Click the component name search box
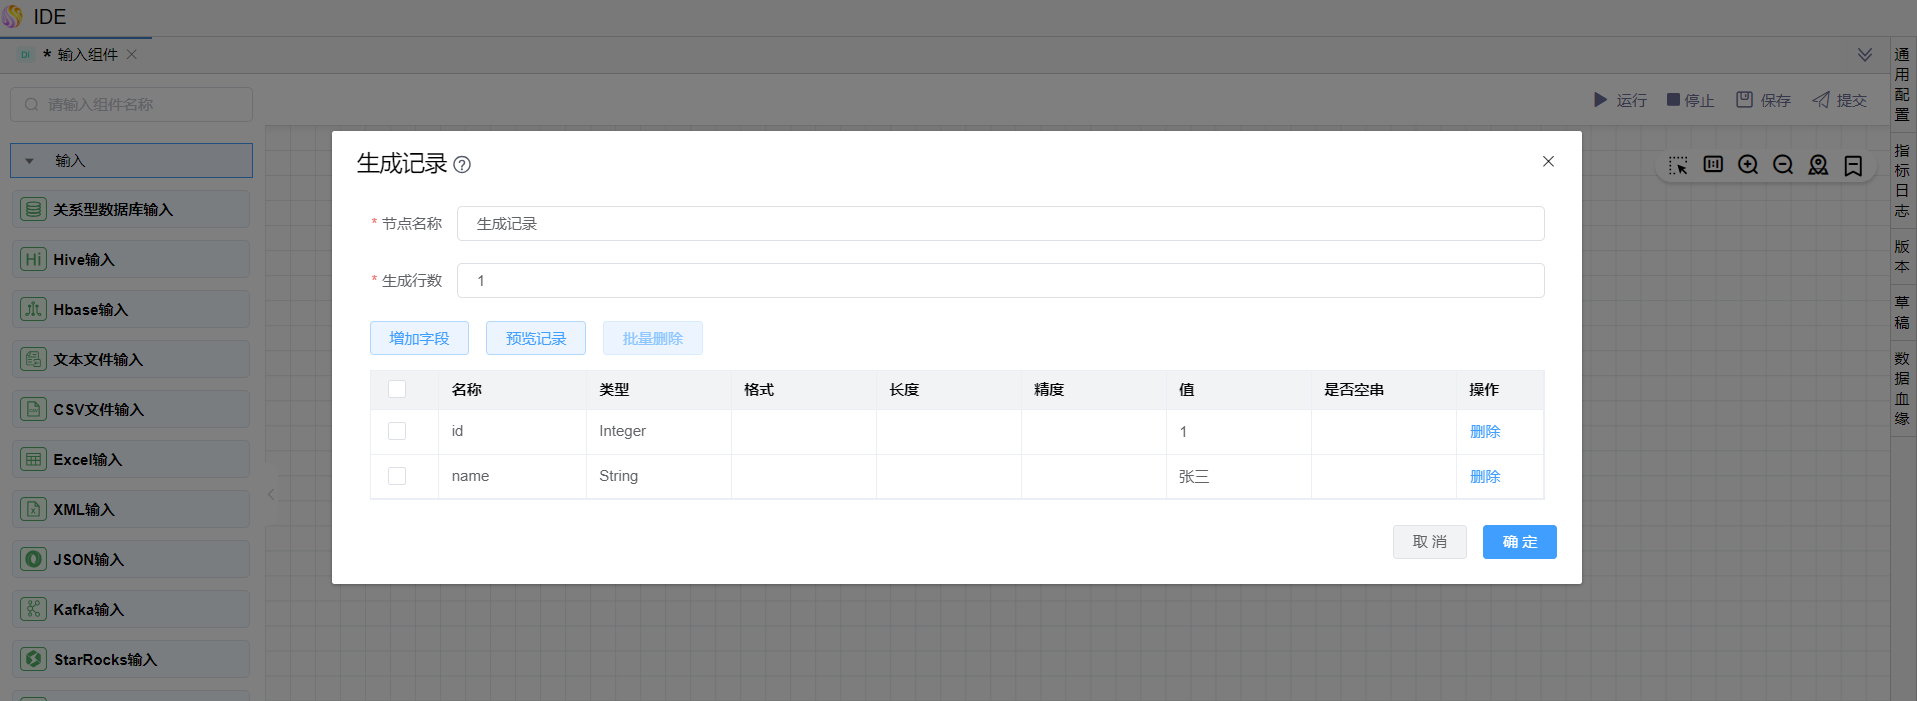Viewport: 1917px width, 701px height. (x=131, y=104)
